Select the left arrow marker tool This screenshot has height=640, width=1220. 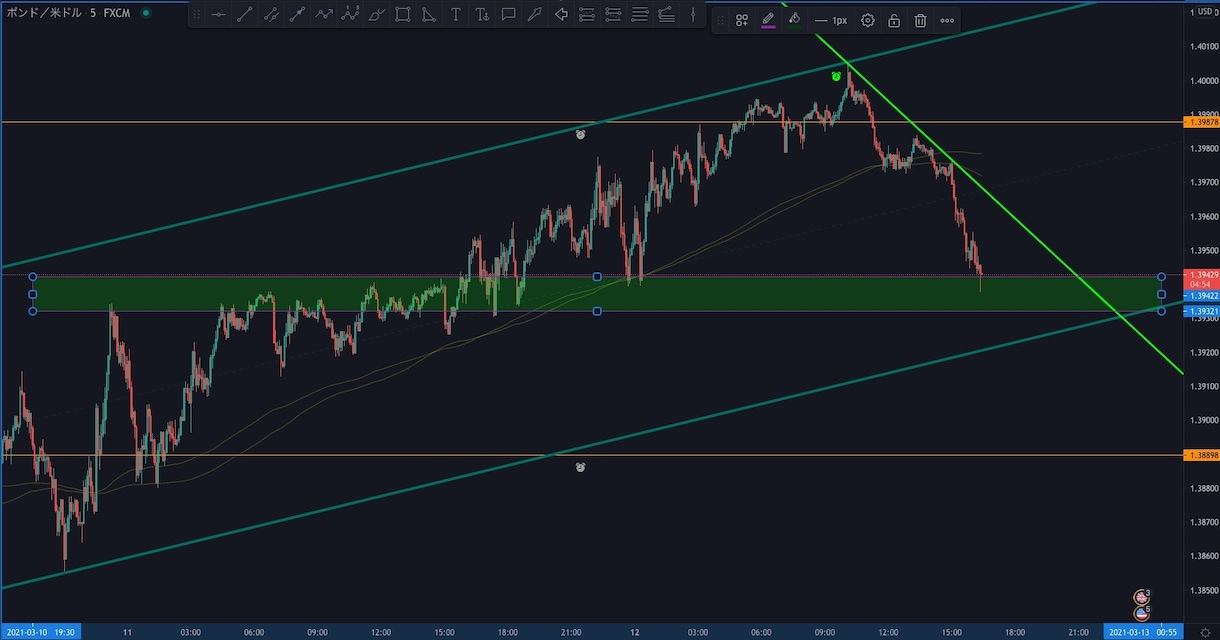point(561,15)
